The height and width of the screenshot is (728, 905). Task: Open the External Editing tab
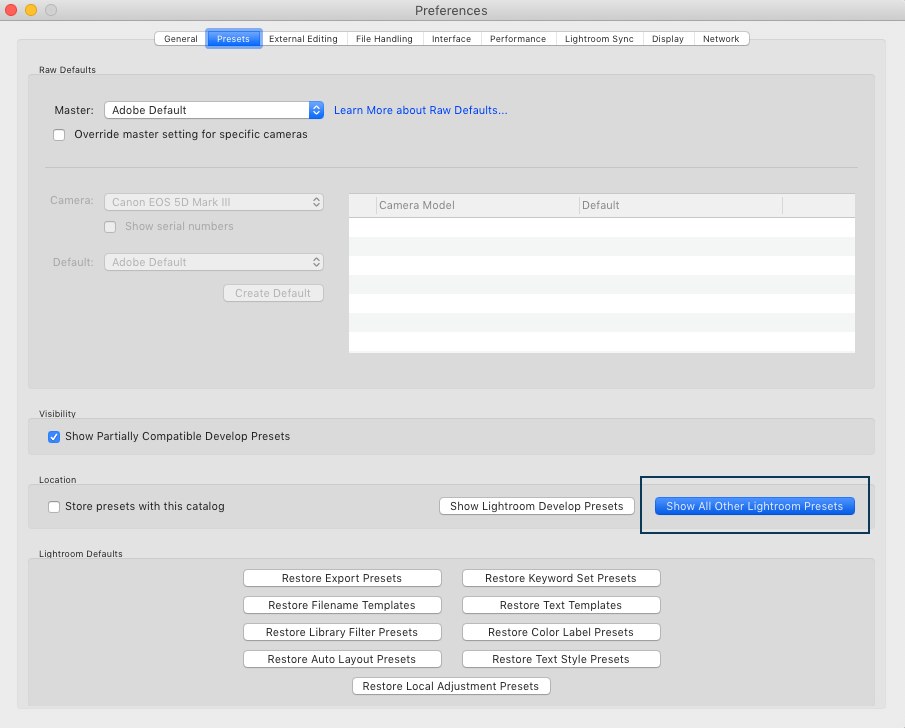click(302, 39)
